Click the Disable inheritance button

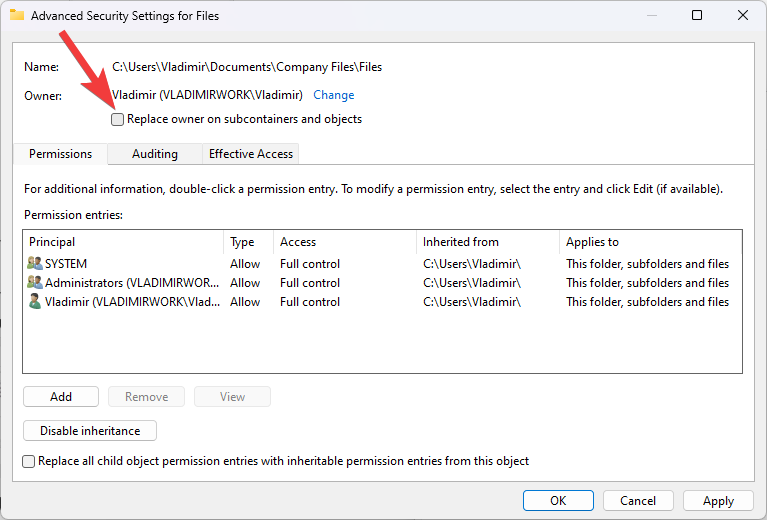tap(90, 431)
